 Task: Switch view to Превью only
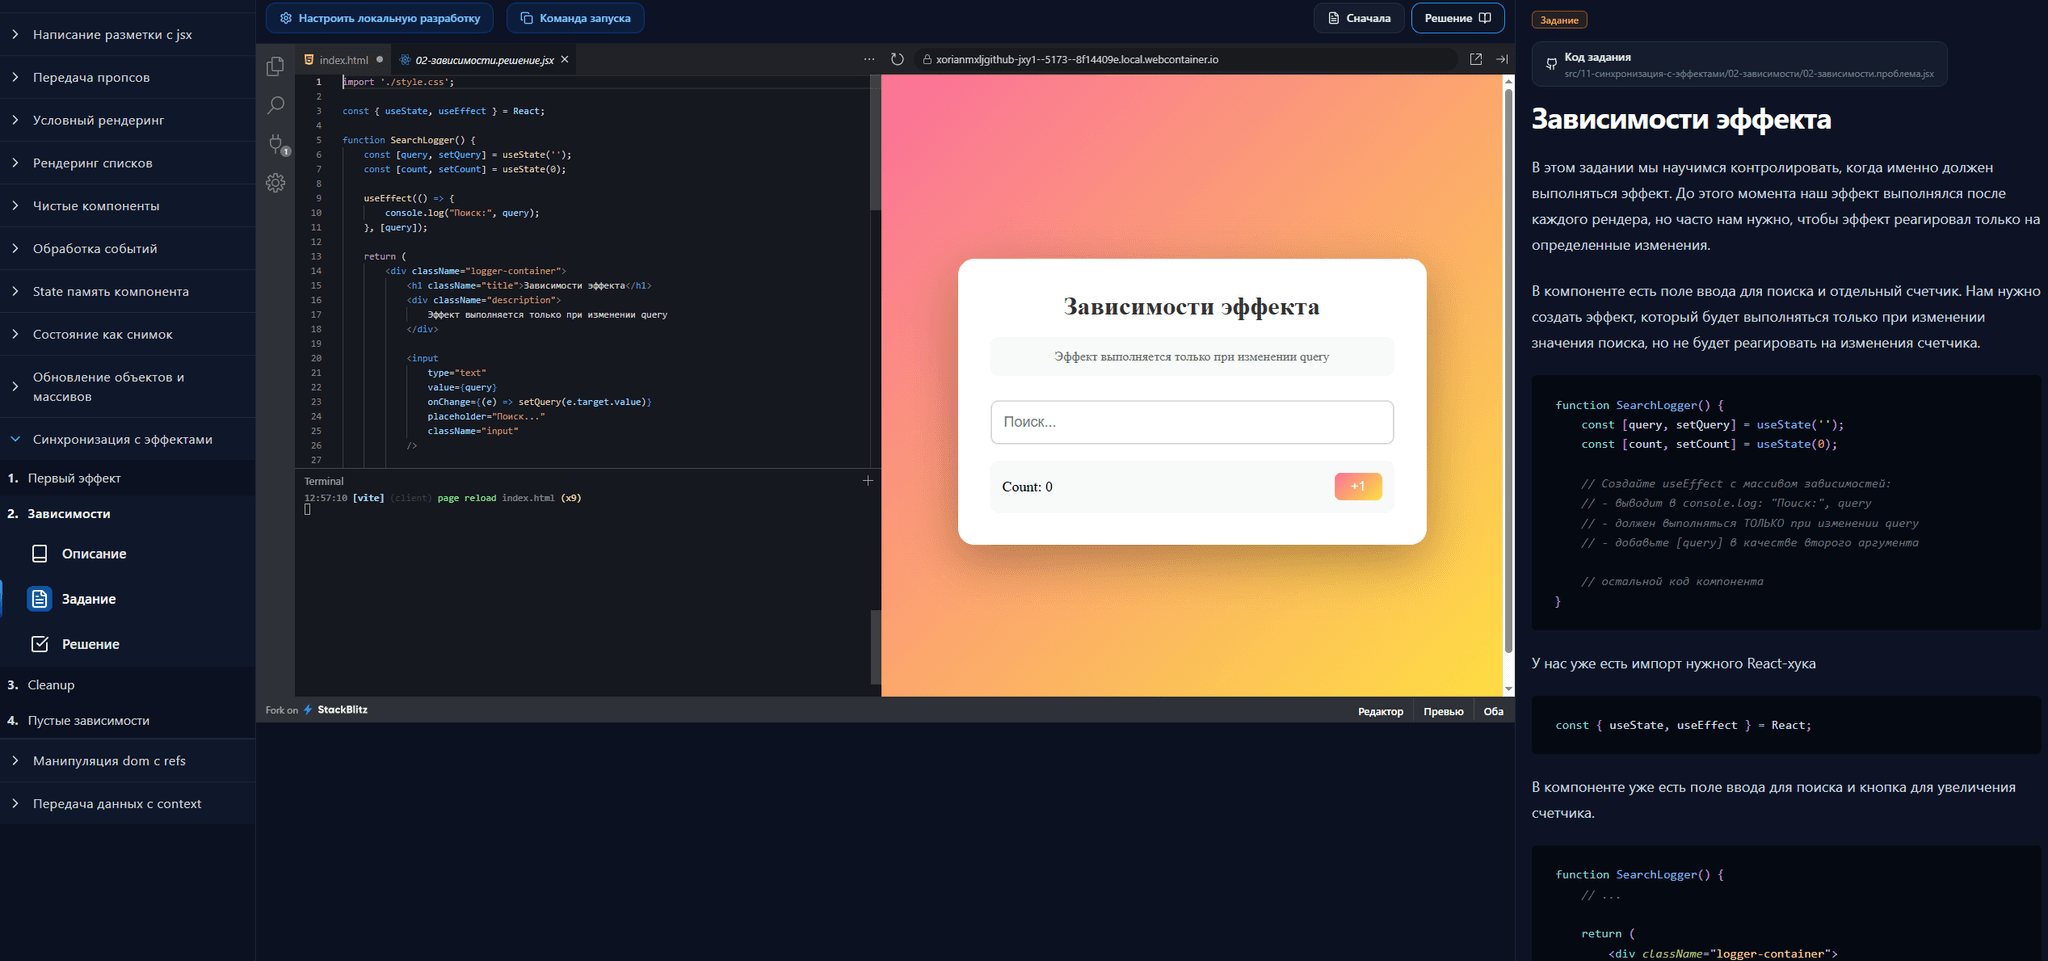tap(1443, 711)
